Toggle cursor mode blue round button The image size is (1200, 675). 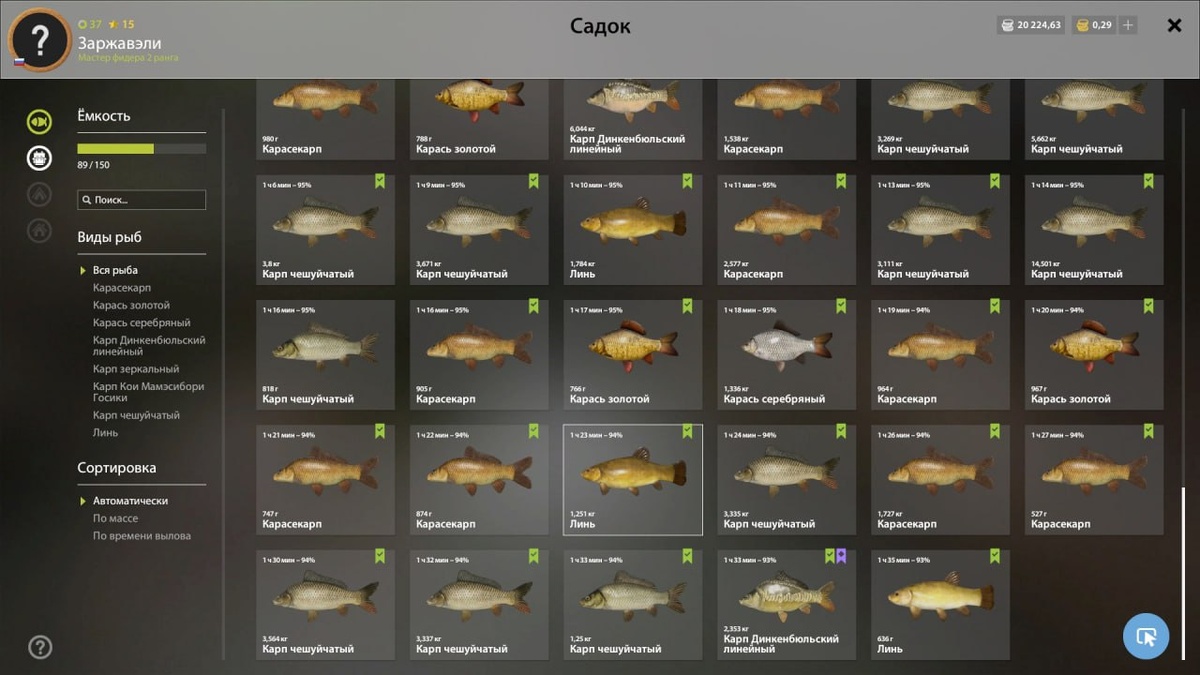[1146, 636]
